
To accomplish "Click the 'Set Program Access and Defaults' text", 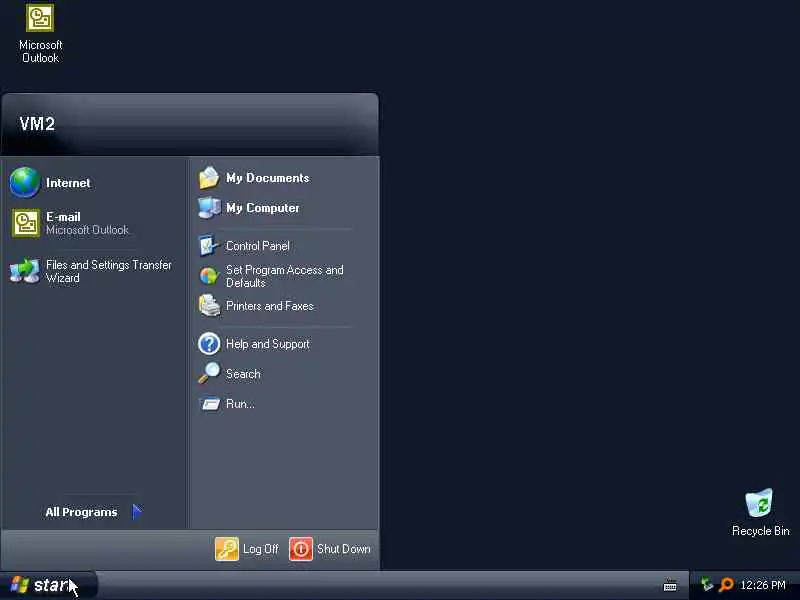I will click(x=285, y=276).
